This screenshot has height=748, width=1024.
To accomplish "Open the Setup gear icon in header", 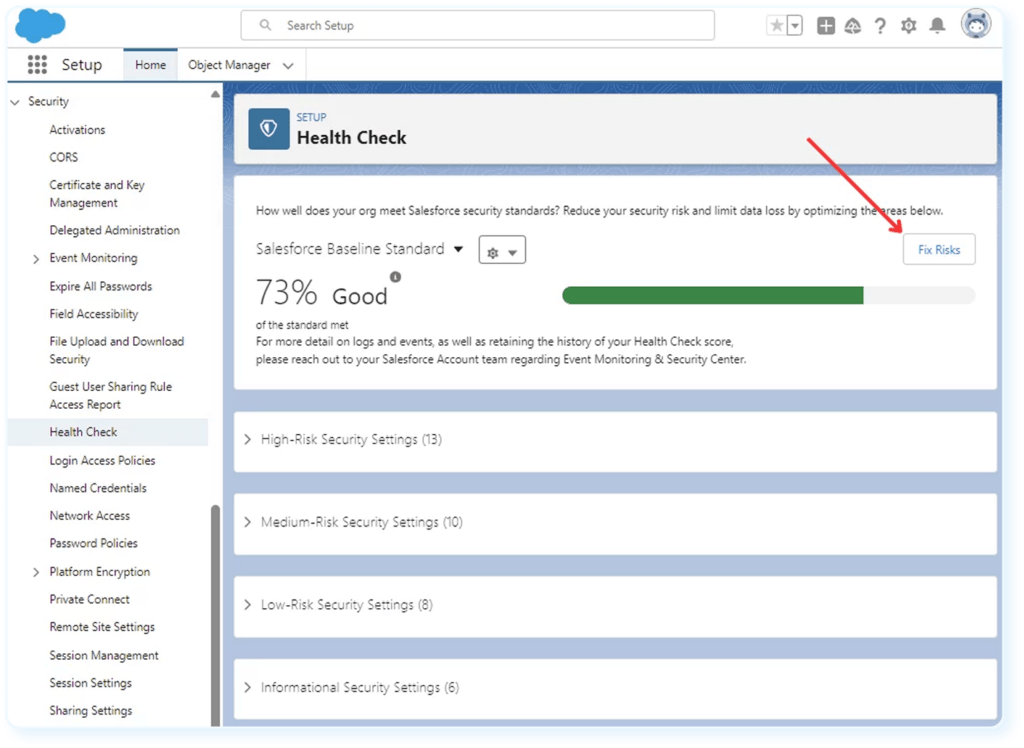I will tap(908, 25).
